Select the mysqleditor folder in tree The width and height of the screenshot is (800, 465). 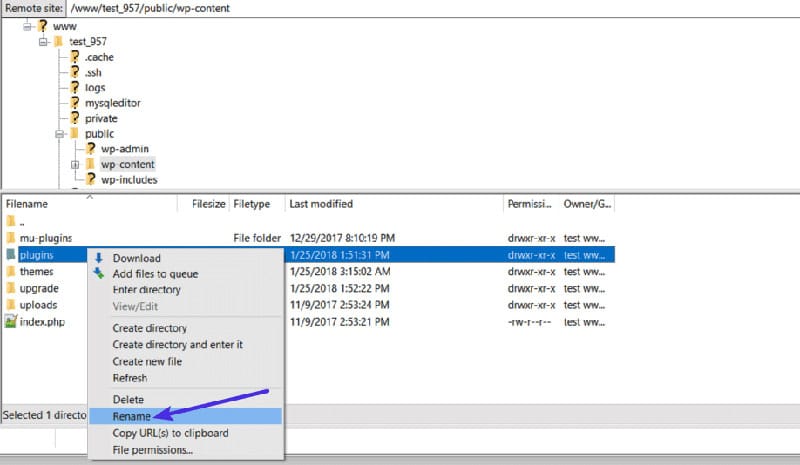click(x=112, y=103)
